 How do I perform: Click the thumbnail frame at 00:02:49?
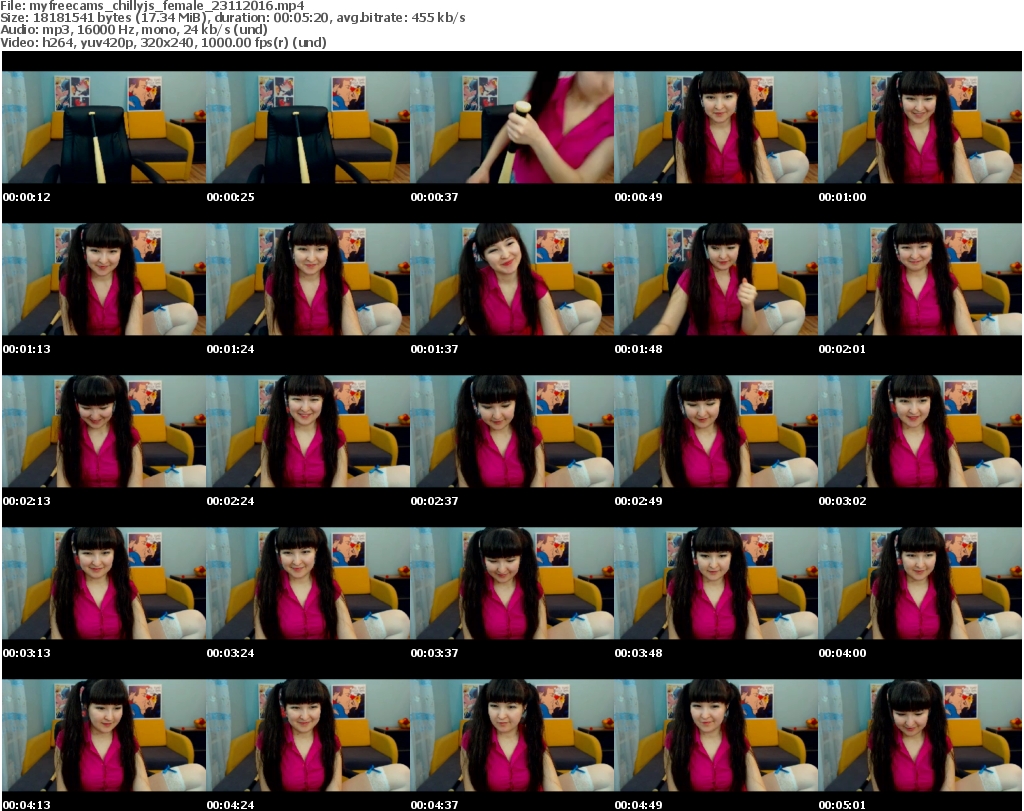click(716, 432)
